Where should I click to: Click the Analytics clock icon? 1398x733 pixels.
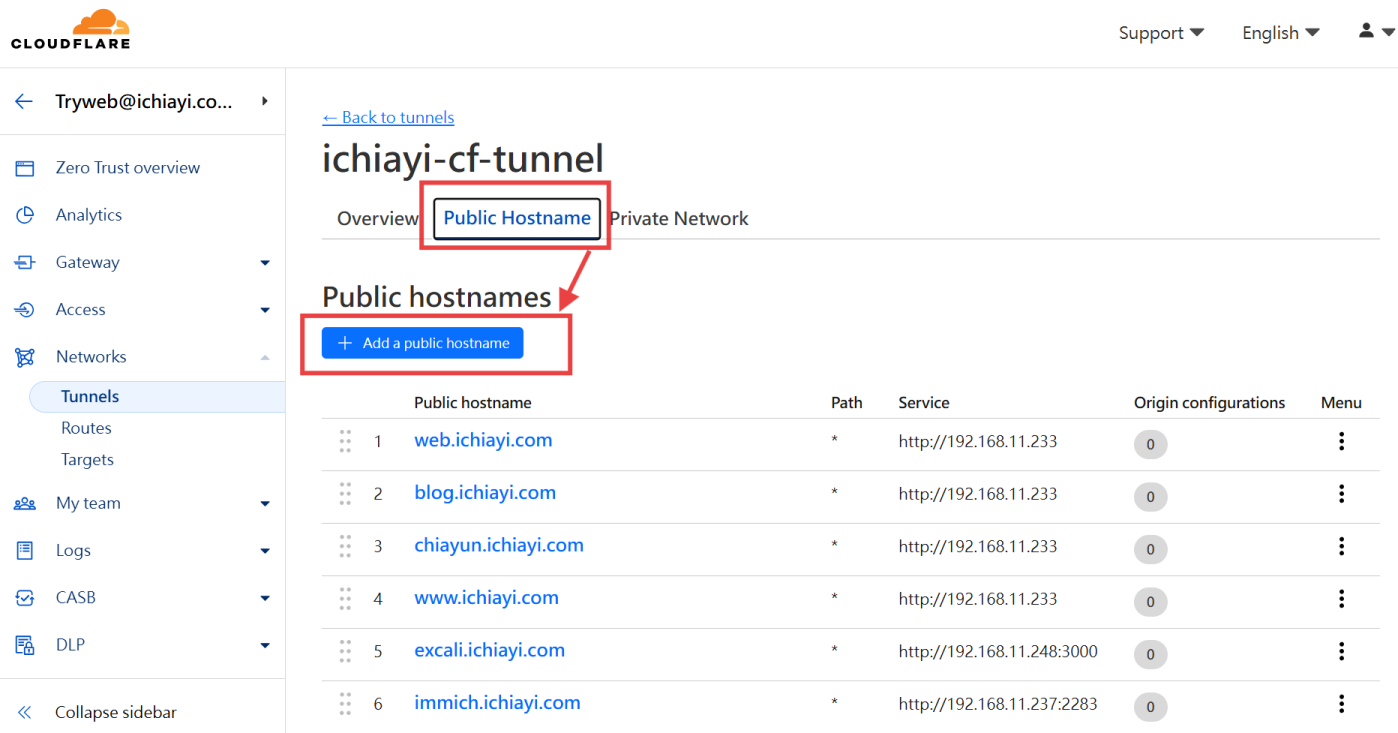[25, 215]
